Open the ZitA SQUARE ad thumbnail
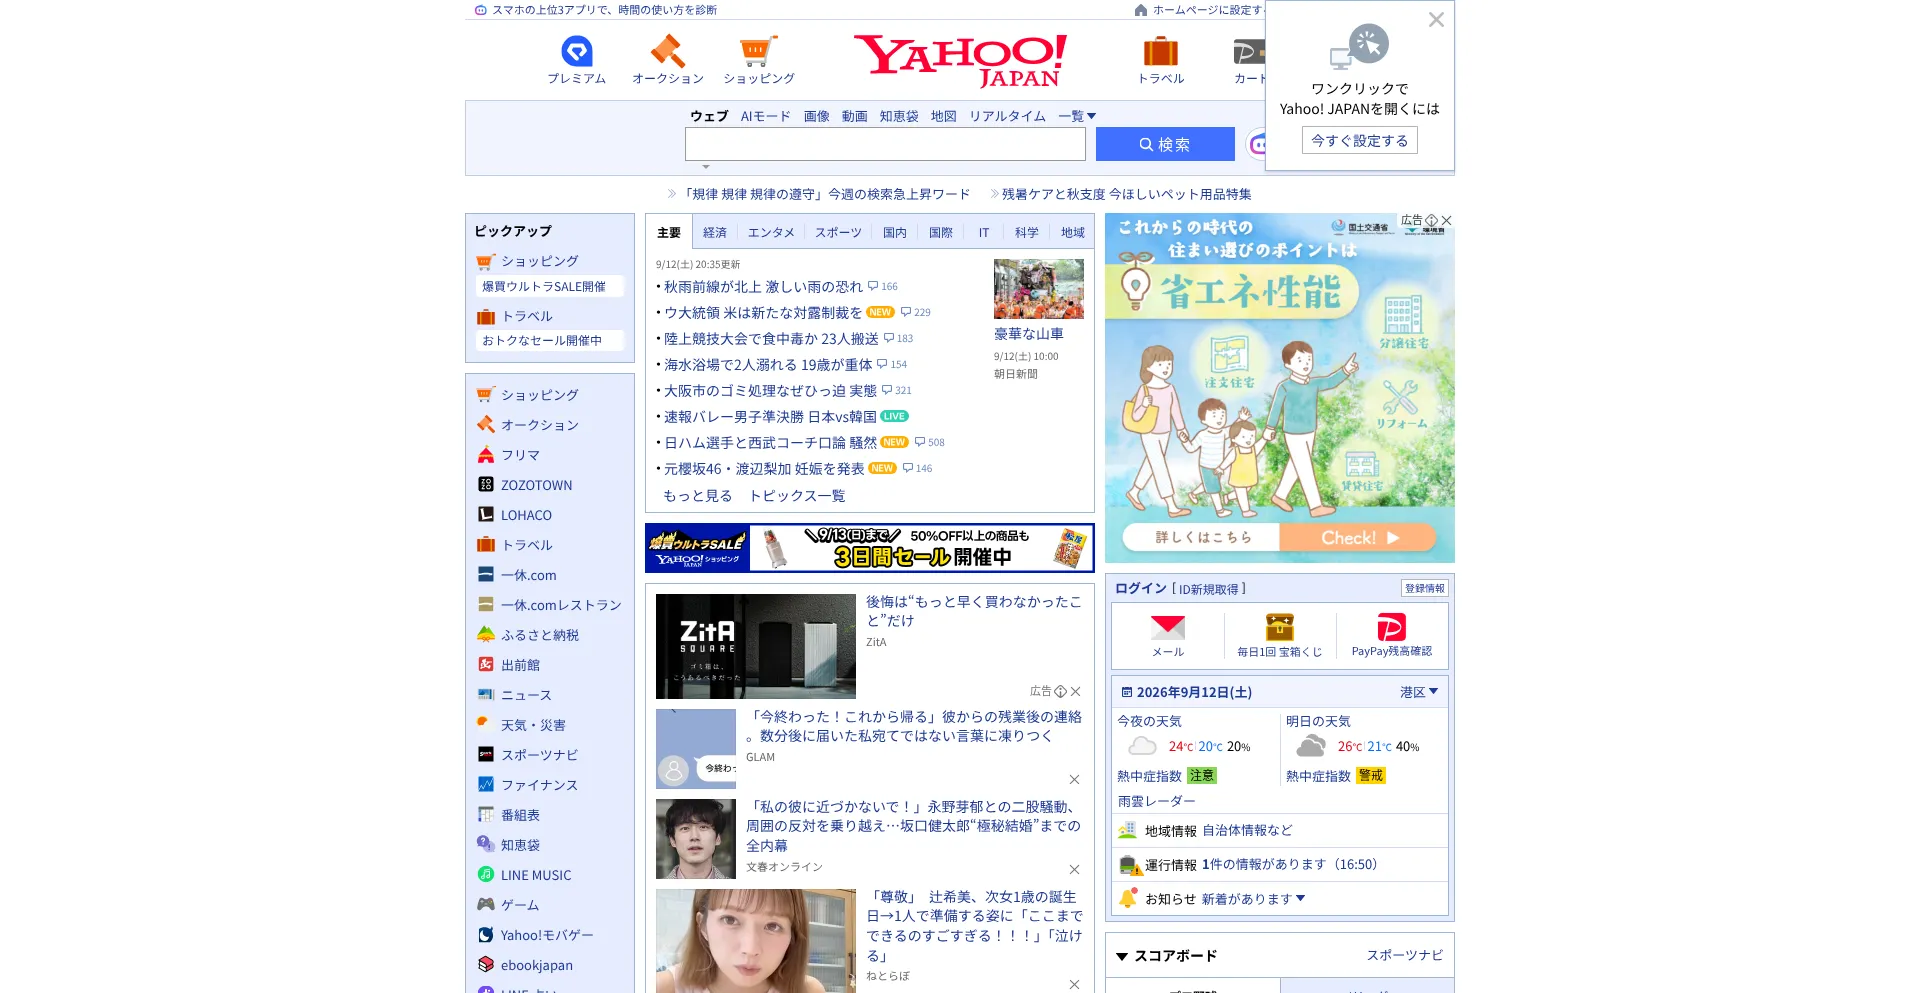1920x993 pixels. click(756, 646)
